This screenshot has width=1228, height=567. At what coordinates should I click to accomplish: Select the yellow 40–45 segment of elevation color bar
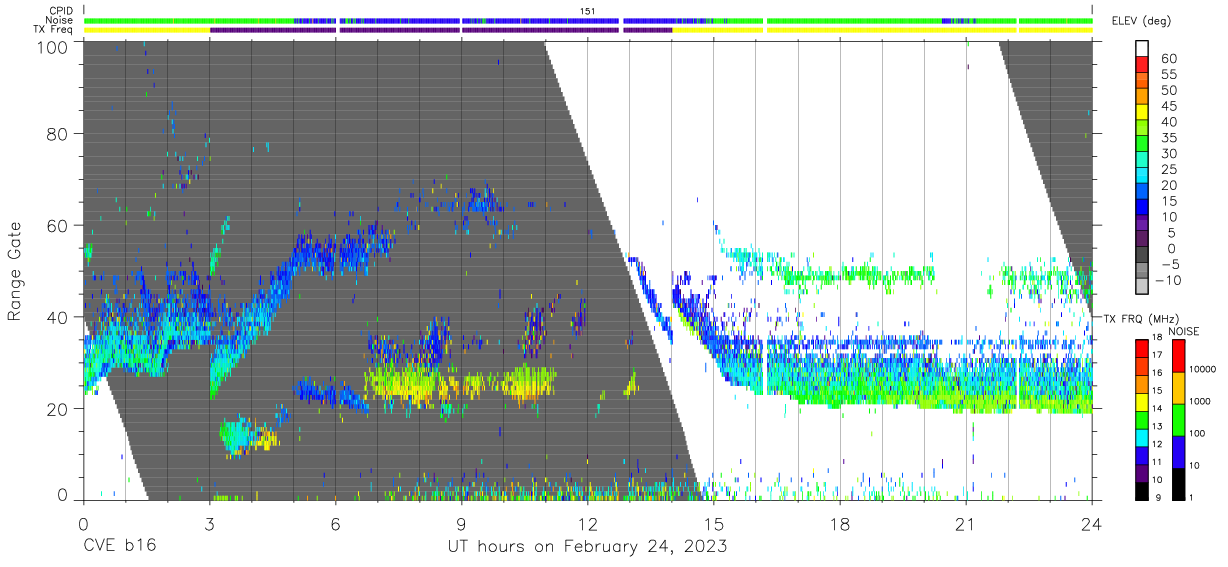coord(1143,114)
